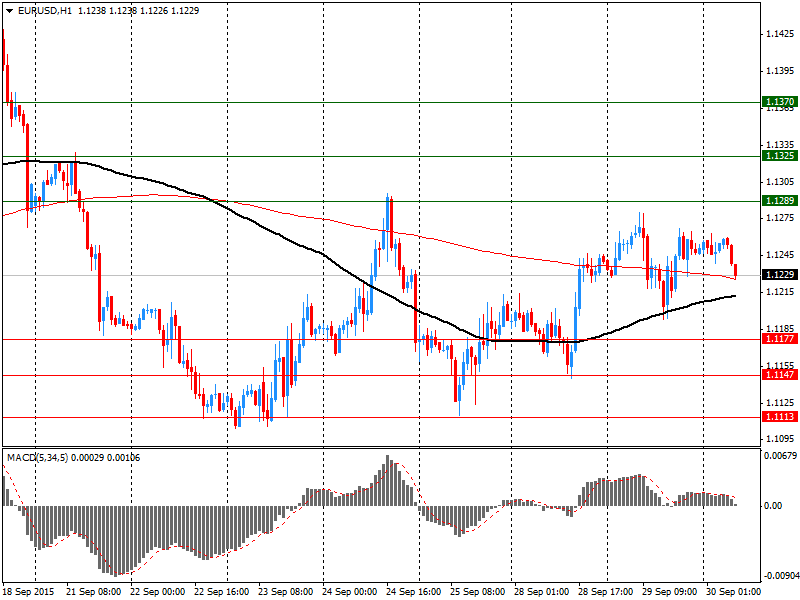The image size is (800, 600).
Task: Click the 0.00 MACD scale value
Action: 773,506
